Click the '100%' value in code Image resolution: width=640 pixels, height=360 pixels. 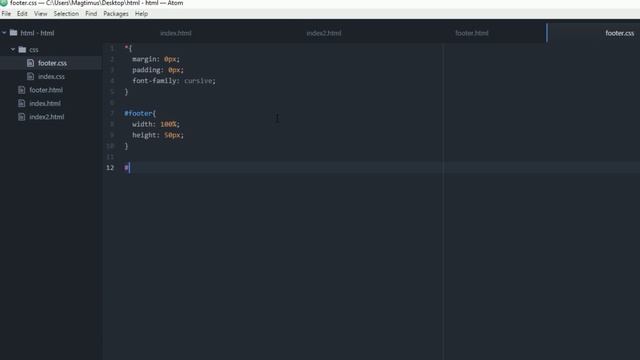(x=168, y=124)
